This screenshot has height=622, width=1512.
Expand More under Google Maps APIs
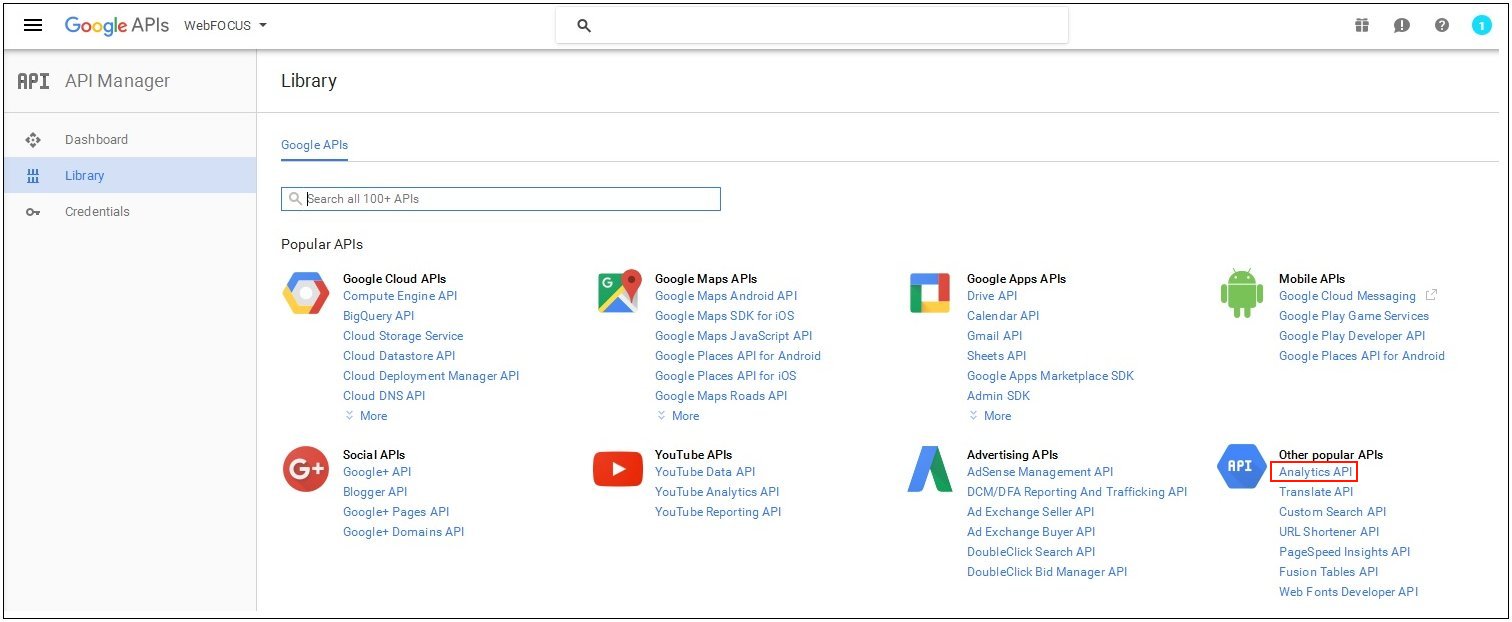click(x=678, y=416)
